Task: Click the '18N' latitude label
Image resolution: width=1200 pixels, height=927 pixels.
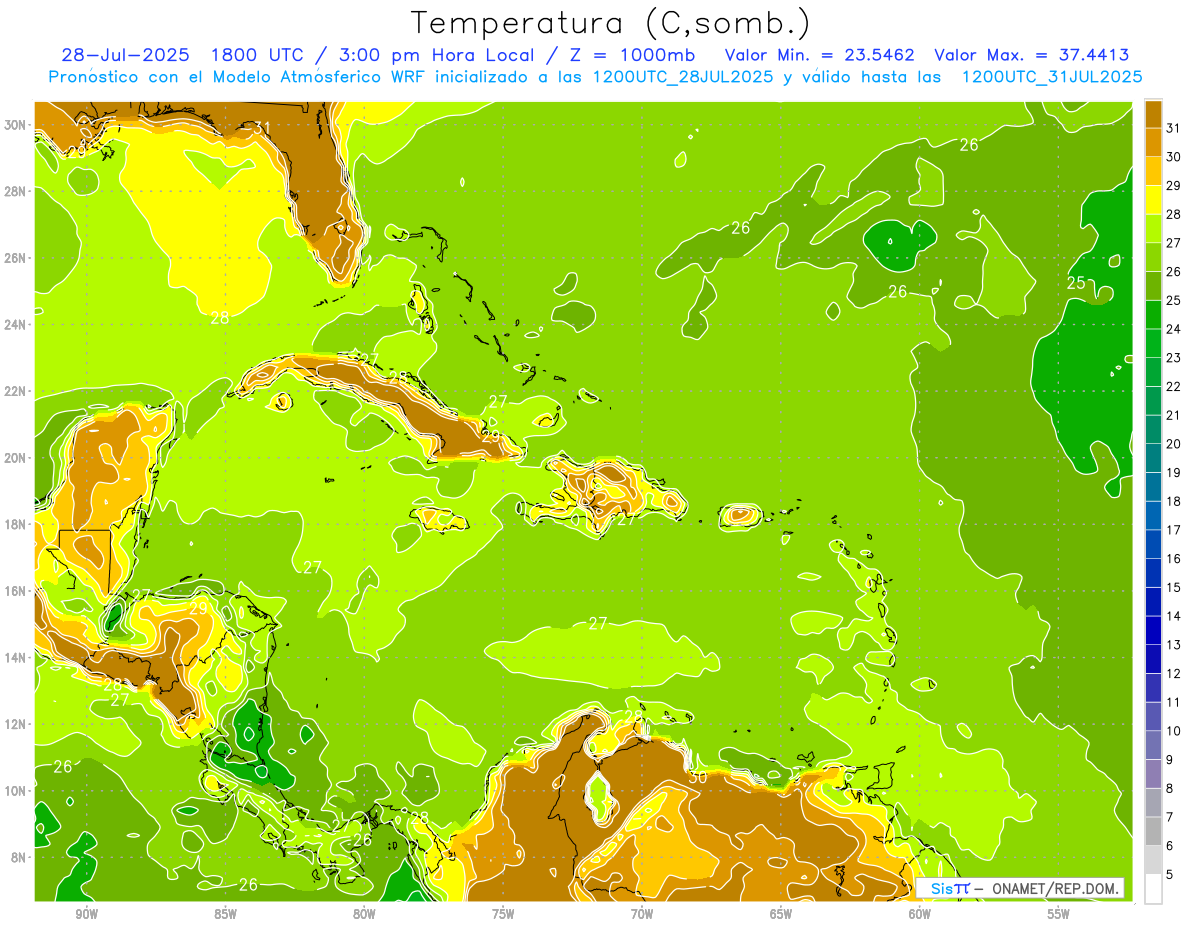Action: (16, 524)
